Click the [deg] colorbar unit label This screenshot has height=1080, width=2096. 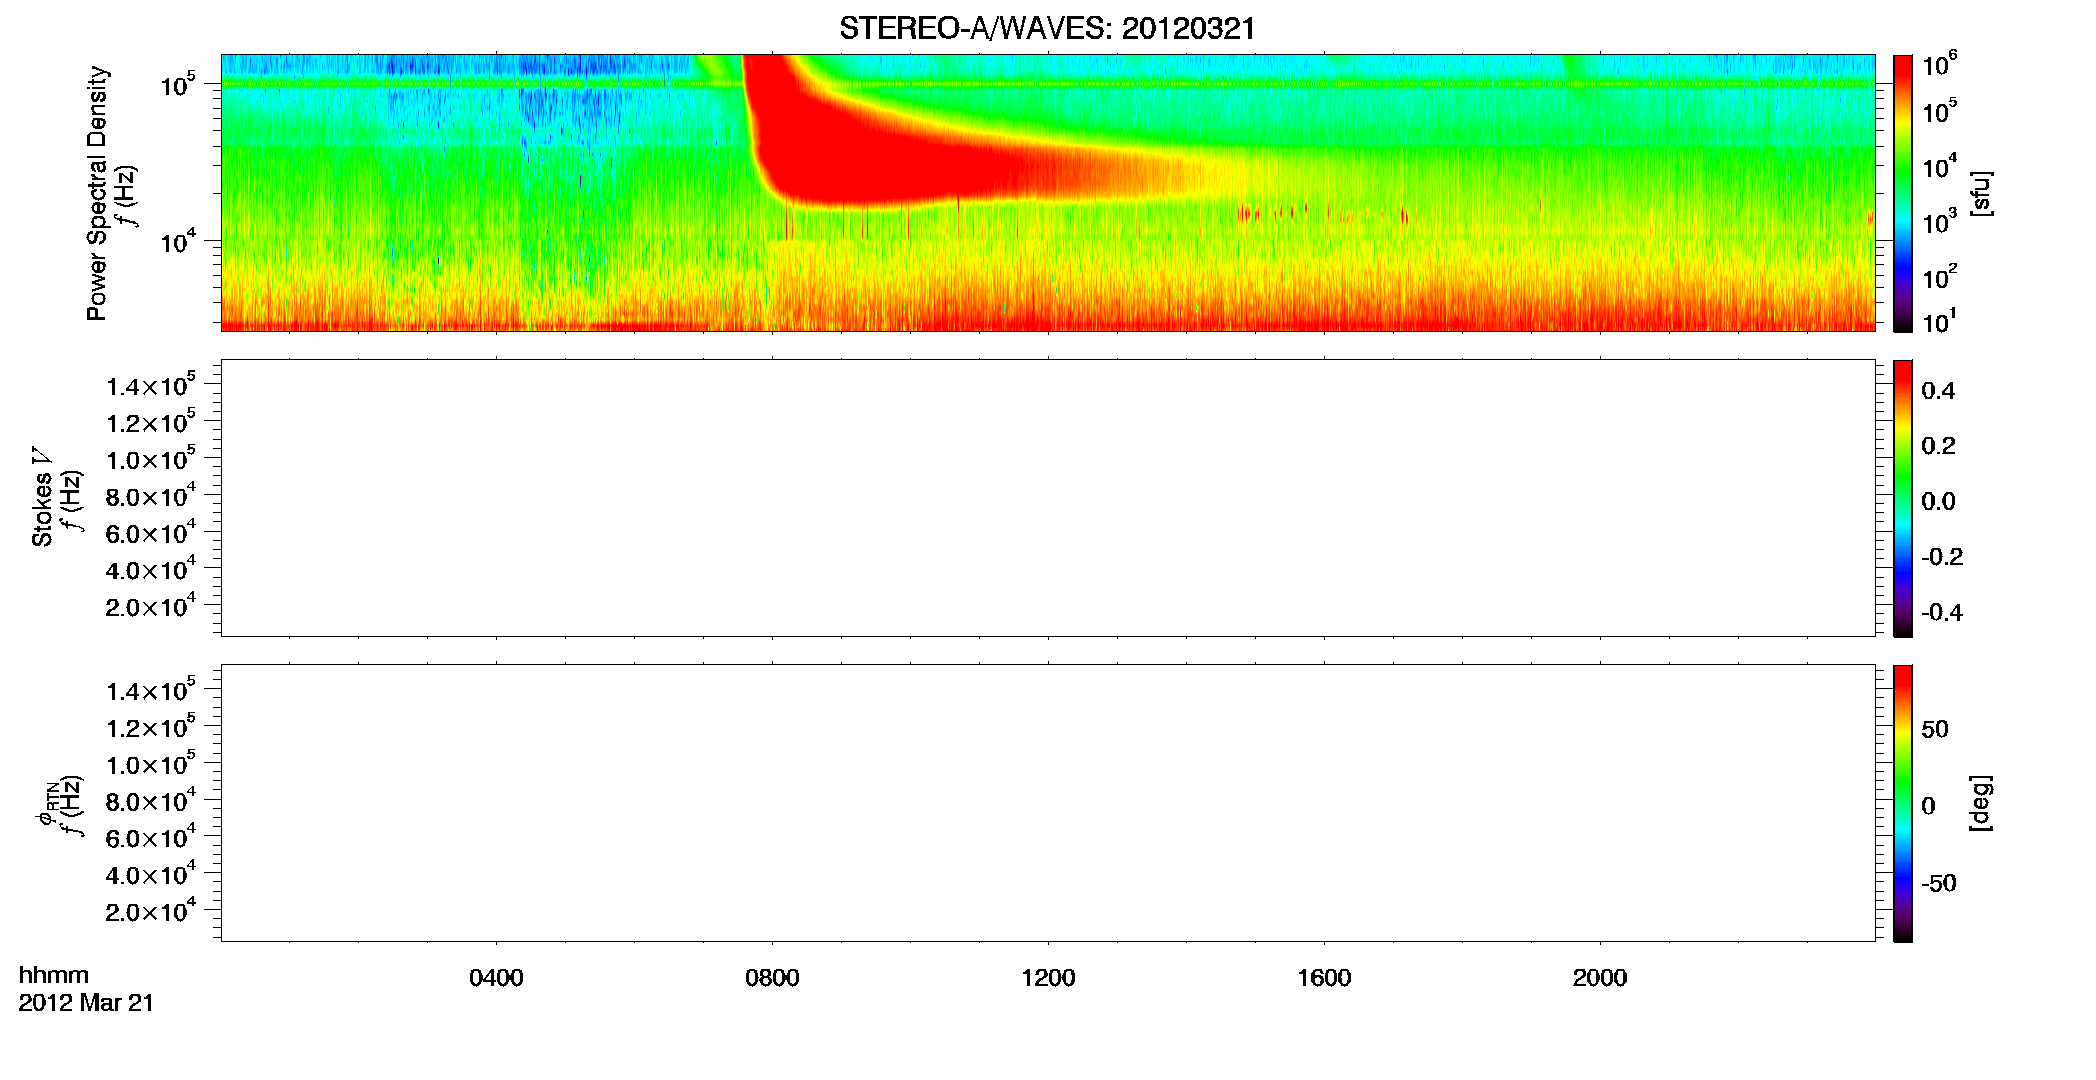pos(1981,803)
